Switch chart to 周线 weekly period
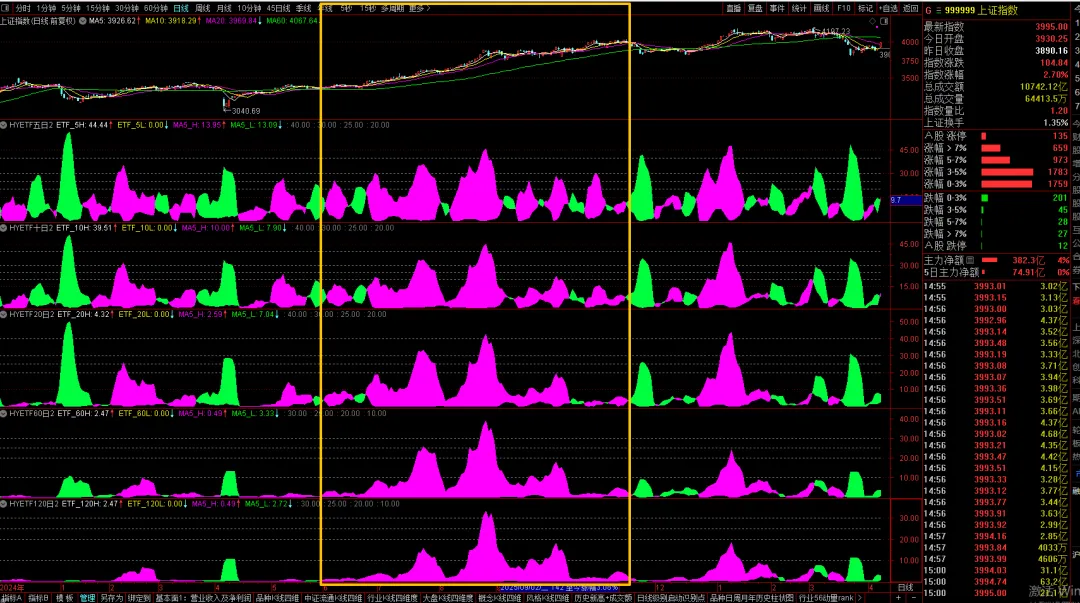 tap(202, 8)
